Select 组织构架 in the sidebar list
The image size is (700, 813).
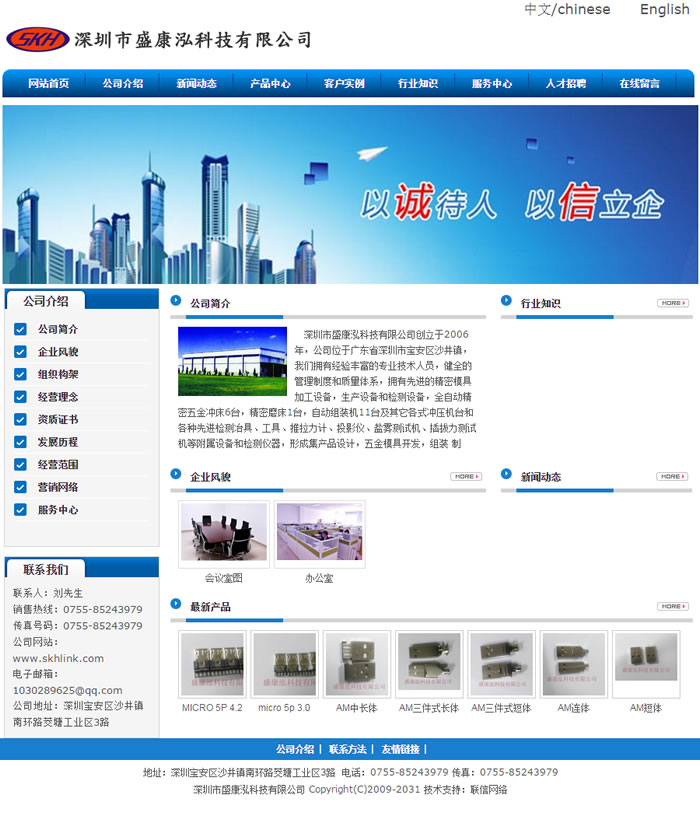(x=58, y=375)
